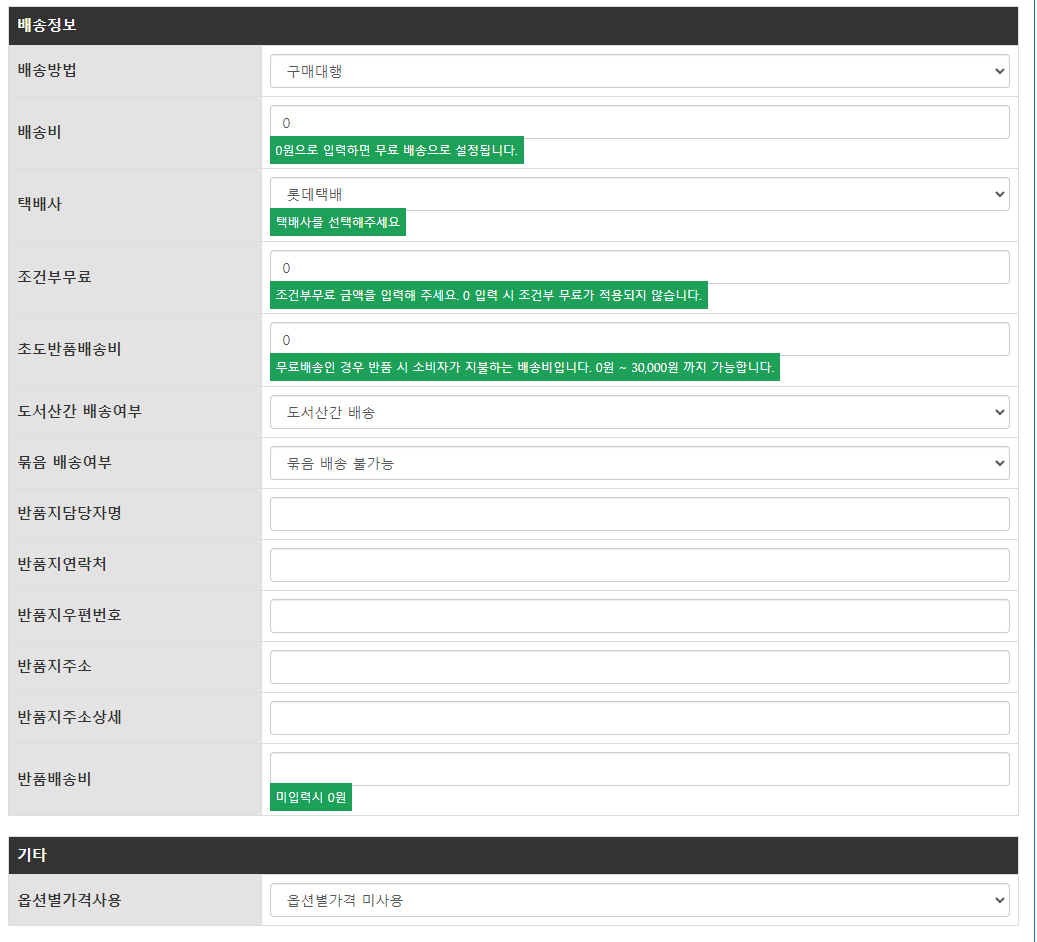Click the '택배사를 선택해주세요' hint label
This screenshot has width=1037, height=942.
(x=337, y=223)
